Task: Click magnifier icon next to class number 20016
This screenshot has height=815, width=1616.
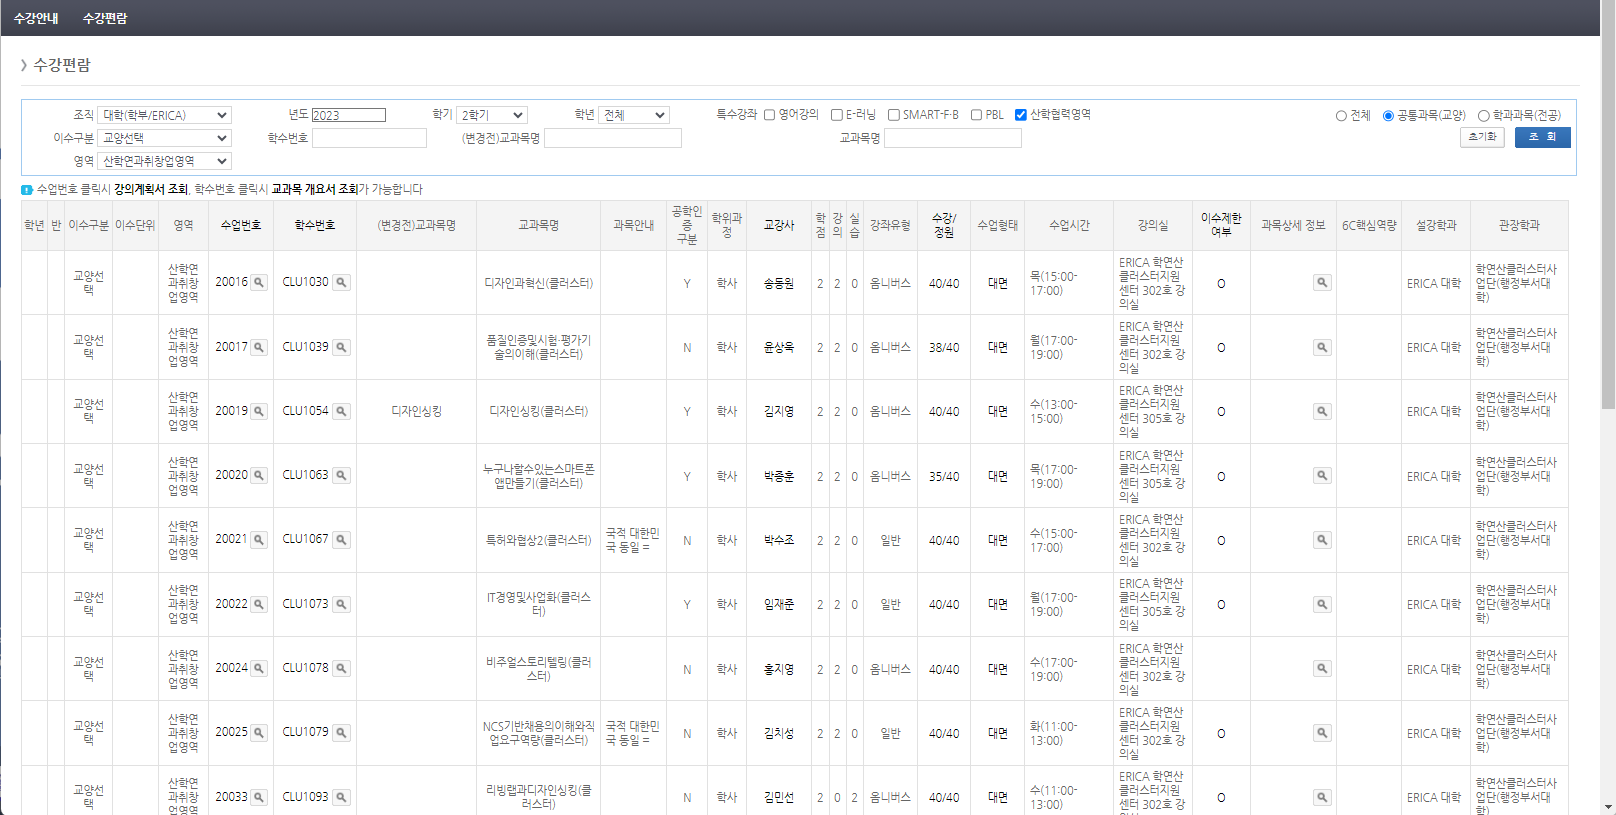Action: [259, 283]
